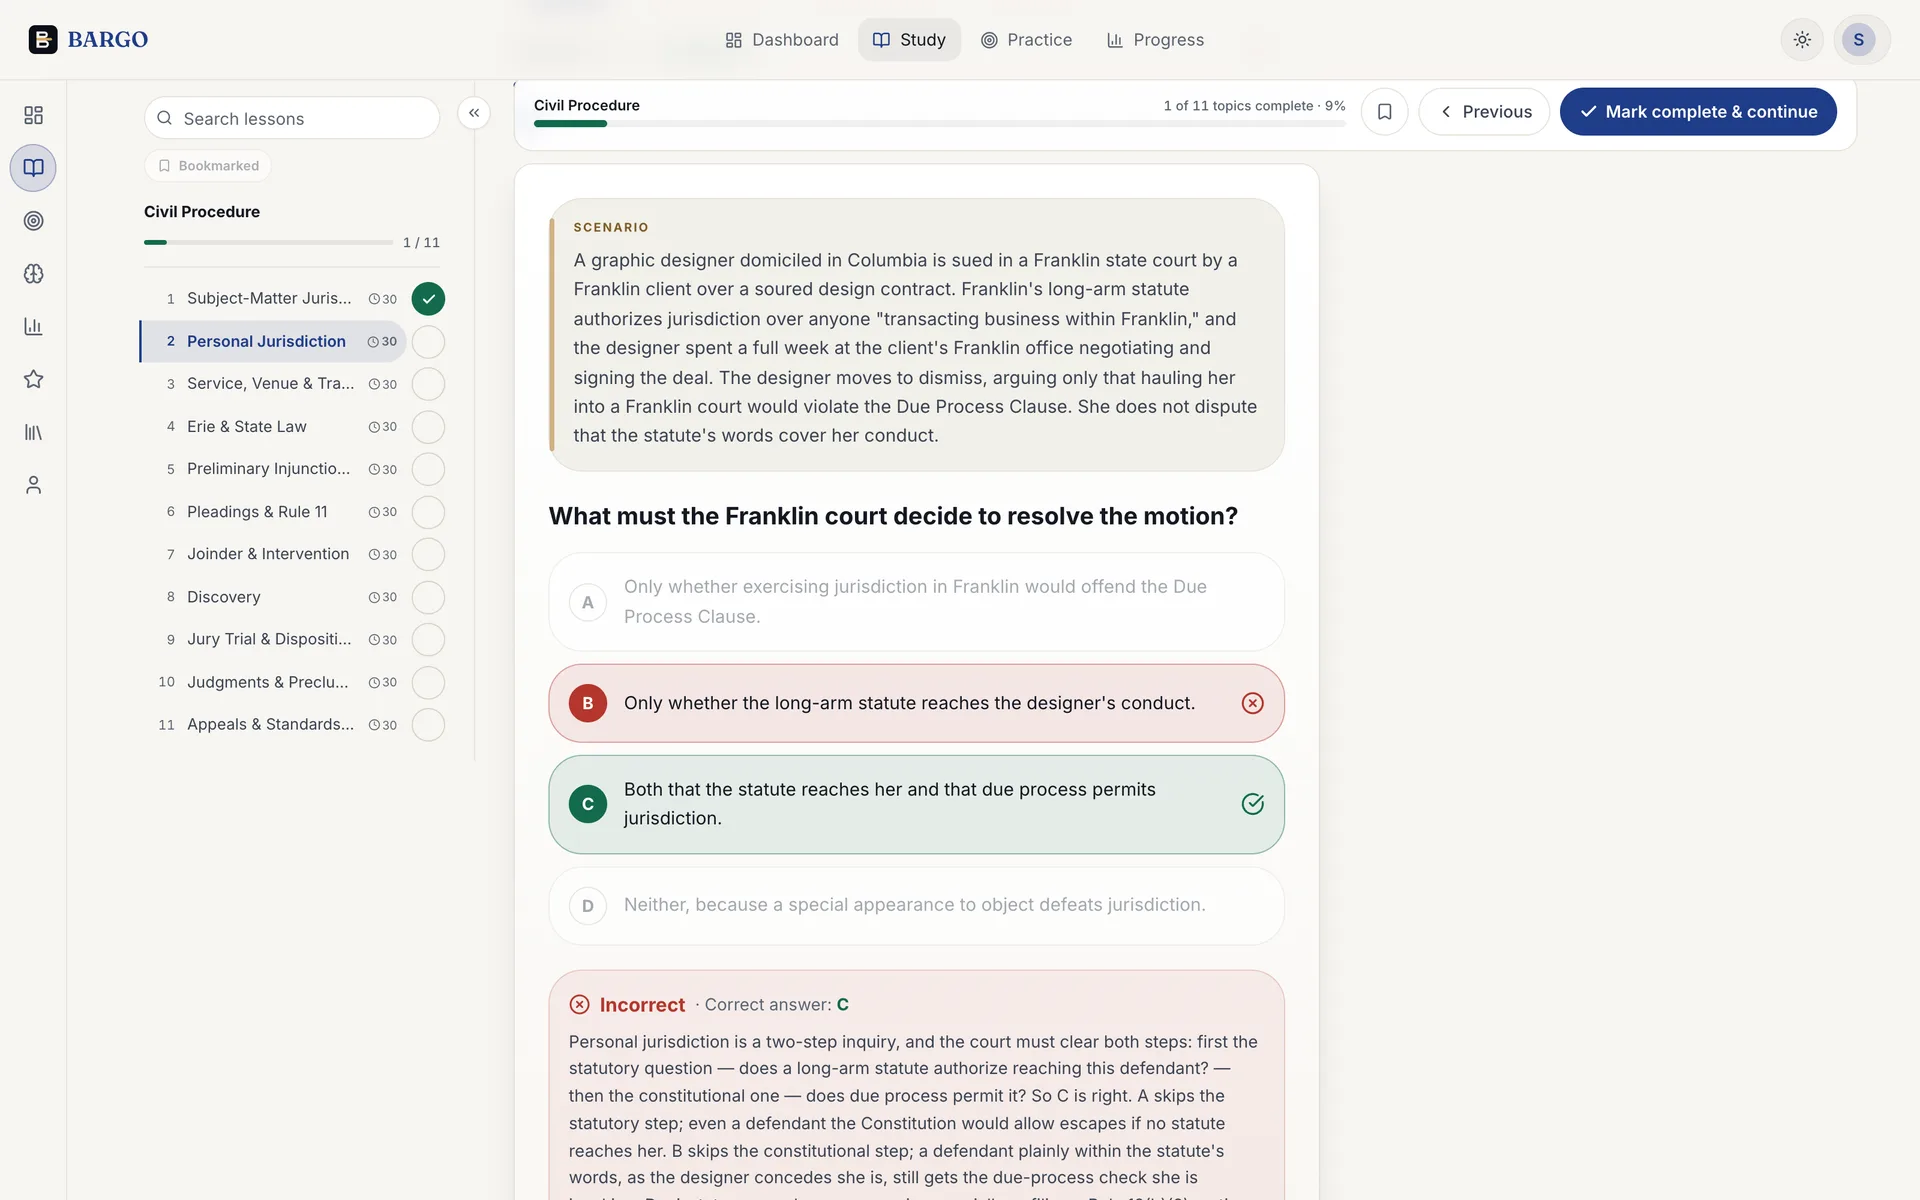Screen dimensions: 1920x1200
Task: Go back with the Previous button
Action: (x=1484, y=112)
